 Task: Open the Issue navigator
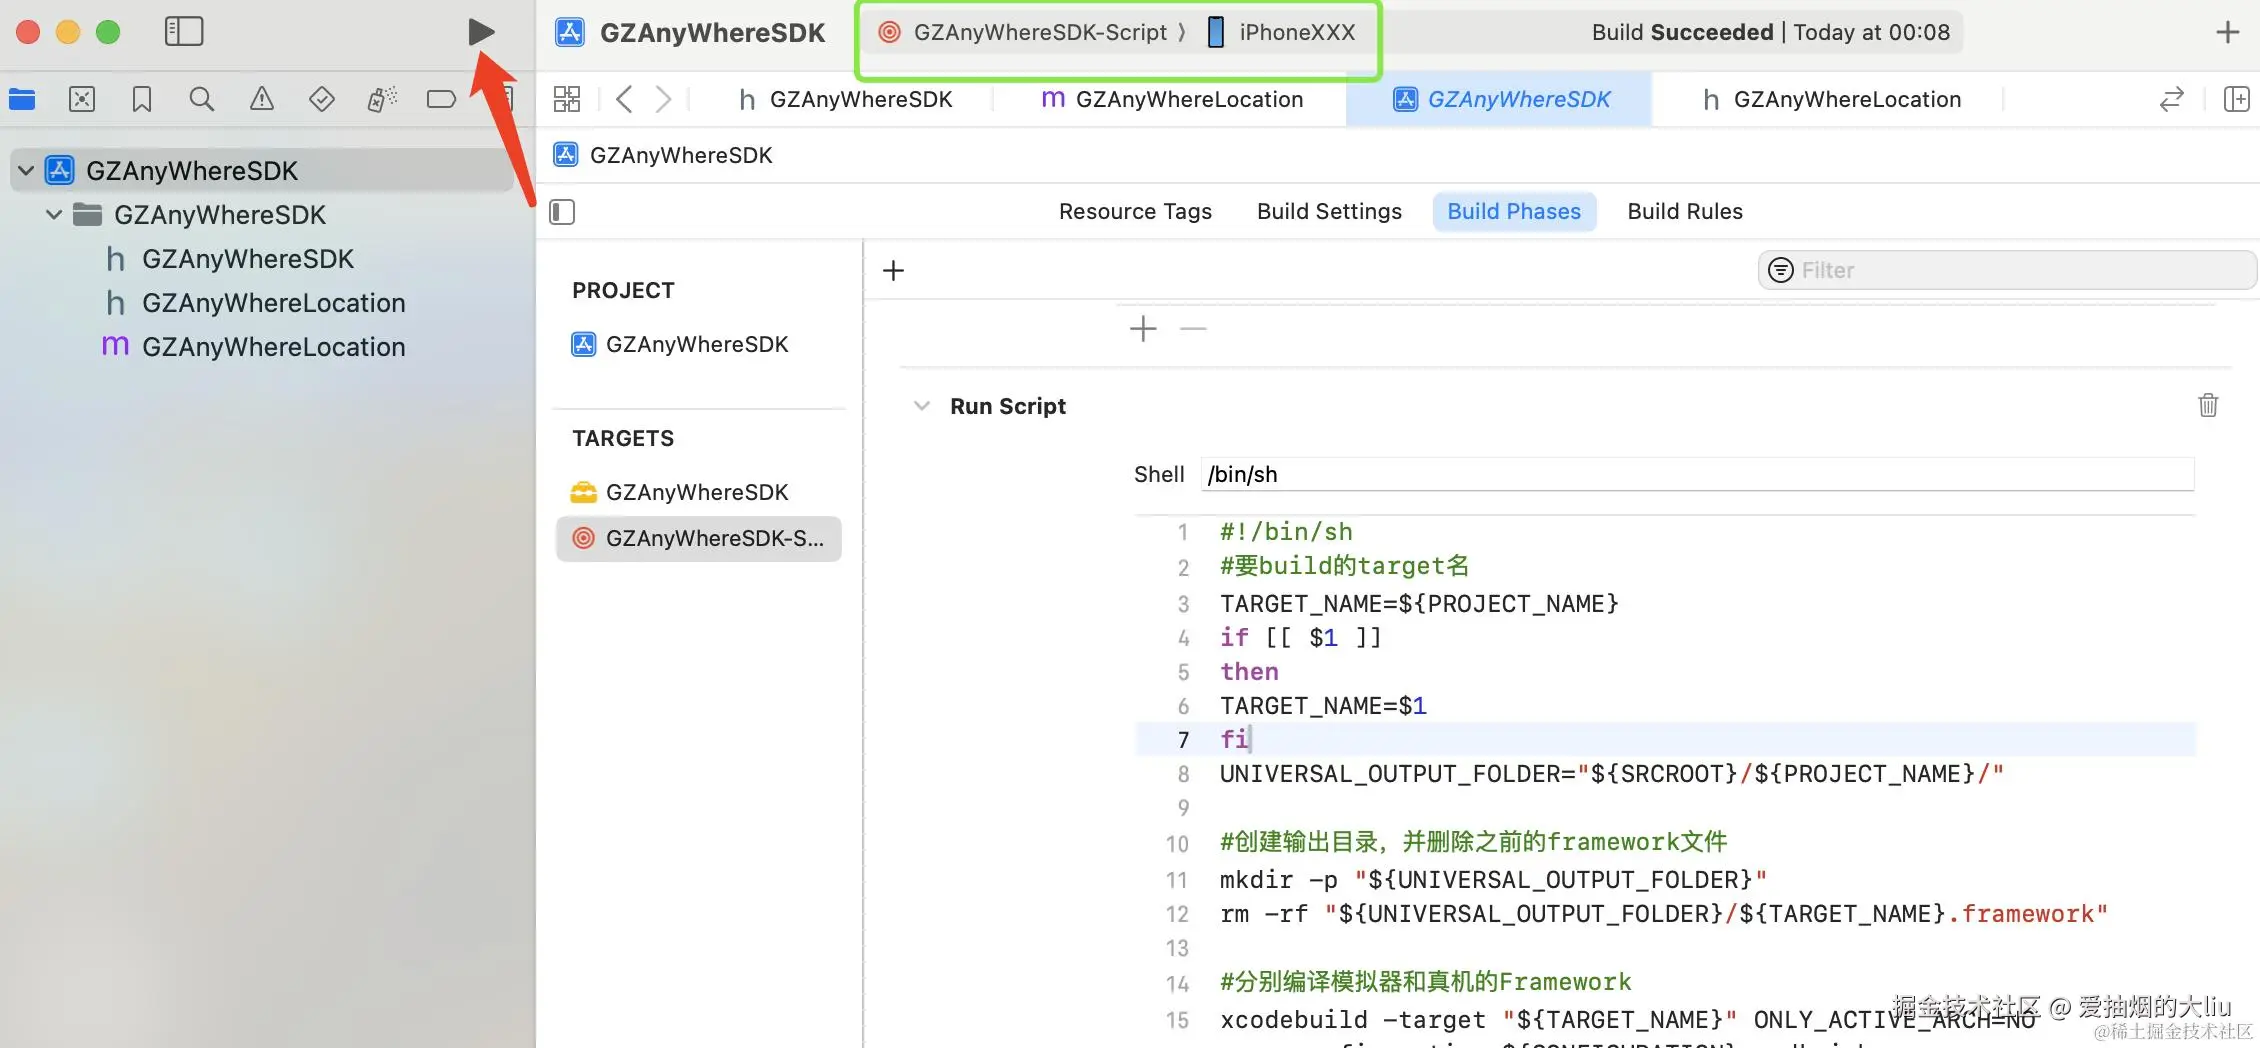click(x=262, y=99)
